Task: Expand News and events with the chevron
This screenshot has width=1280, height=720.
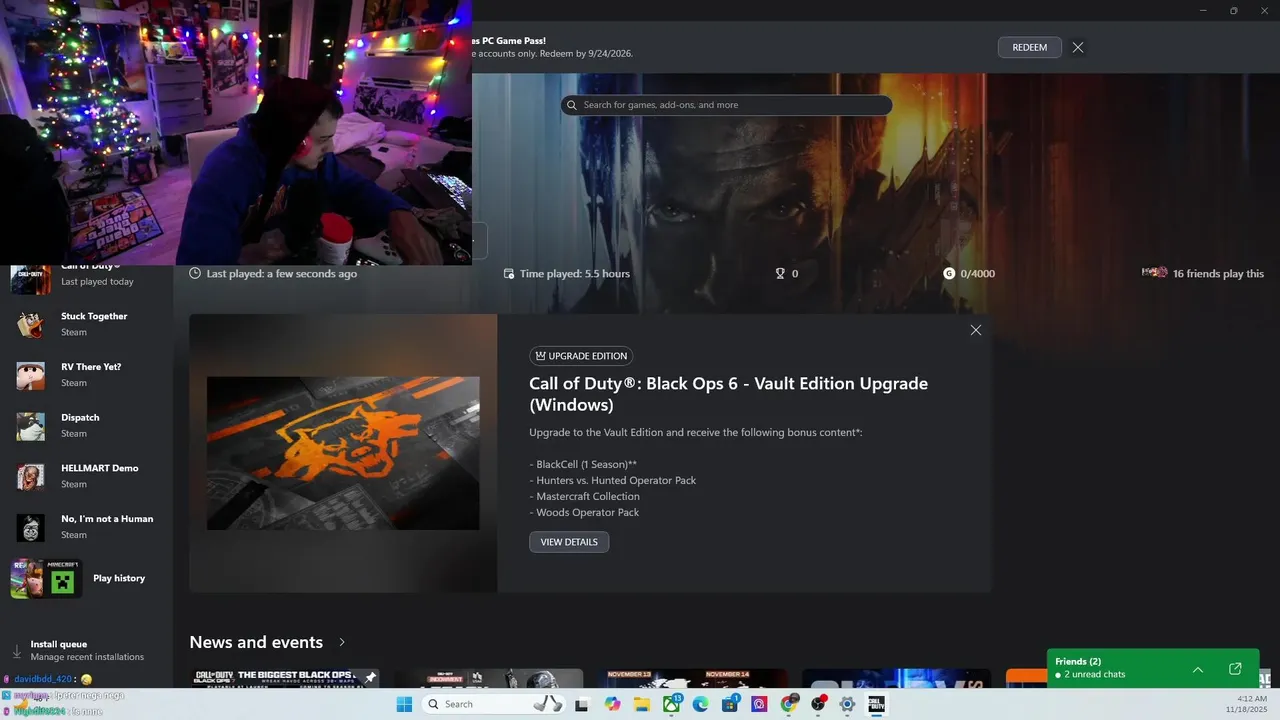Action: pos(342,642)
